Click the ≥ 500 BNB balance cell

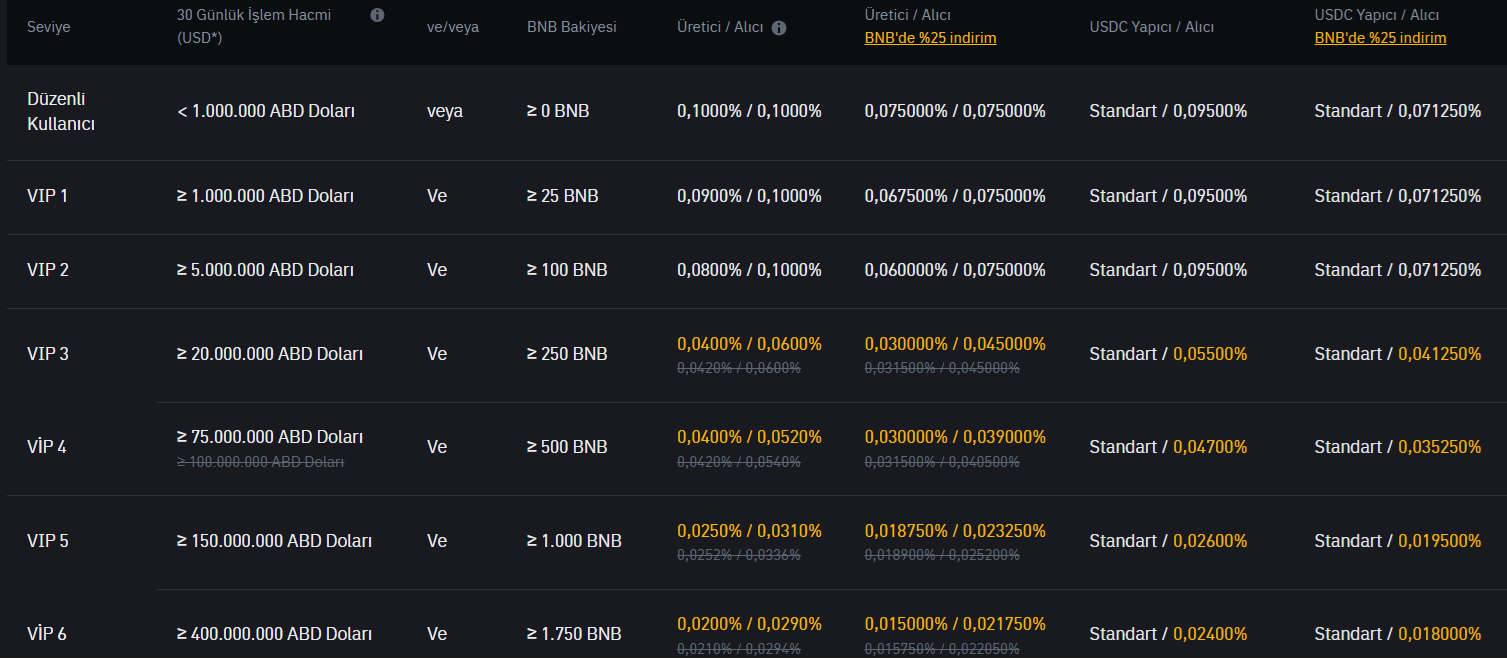[567, 447]
